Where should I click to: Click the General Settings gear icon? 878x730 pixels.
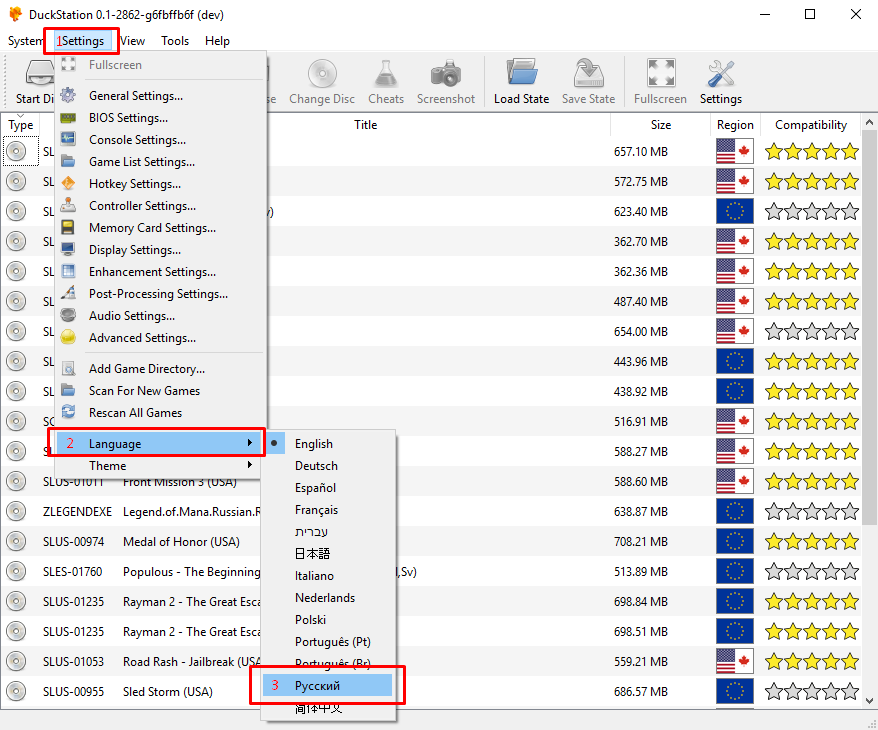[x=68, y=96]
